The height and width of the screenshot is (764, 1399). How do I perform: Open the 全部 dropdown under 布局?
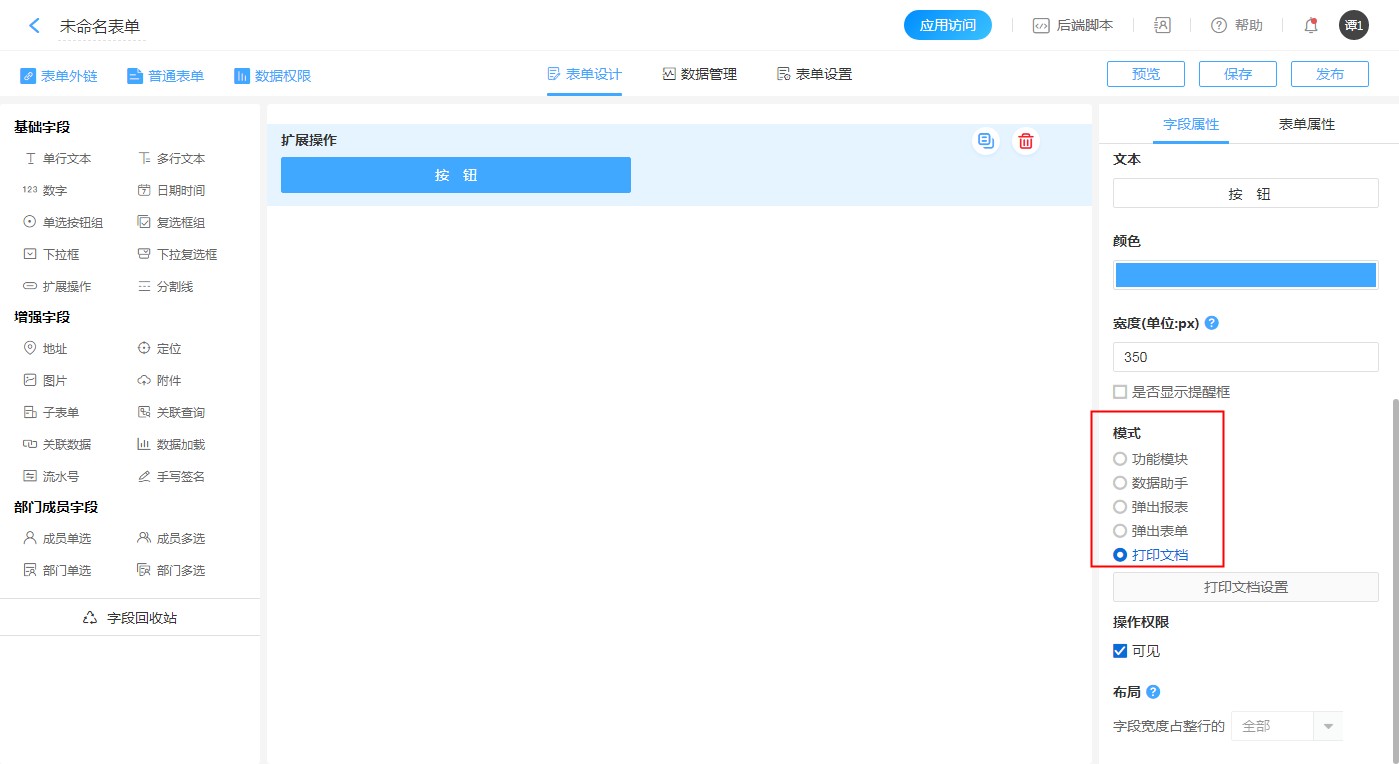(x=1287, y=726)
